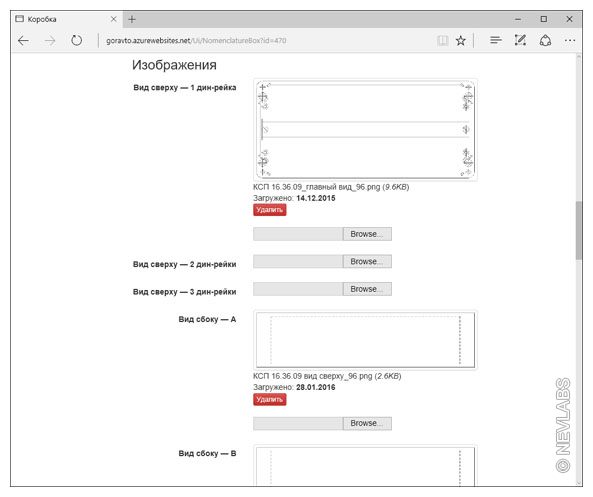Click the address bar URL
This screenshot has height=497, width=593.
[x=196, y=40]
